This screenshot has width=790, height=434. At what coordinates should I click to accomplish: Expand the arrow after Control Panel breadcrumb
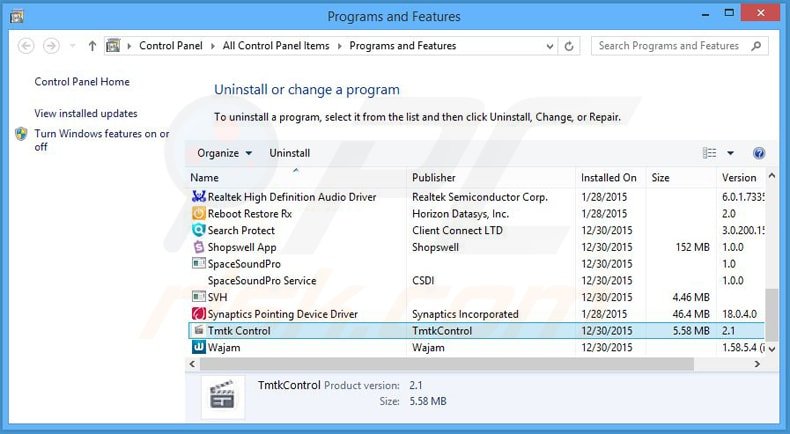[x=213, y=46]
